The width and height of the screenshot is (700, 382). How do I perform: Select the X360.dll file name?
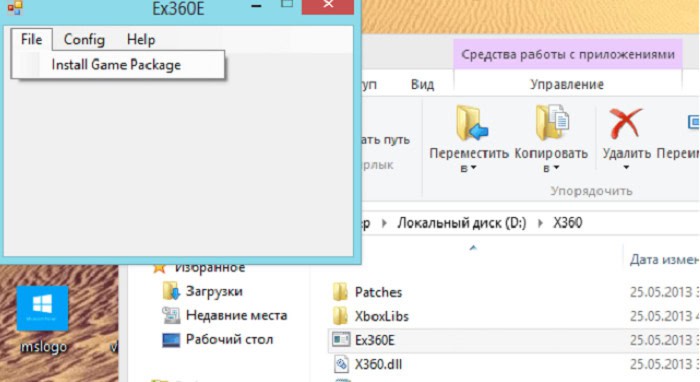(x=378, y=365)
